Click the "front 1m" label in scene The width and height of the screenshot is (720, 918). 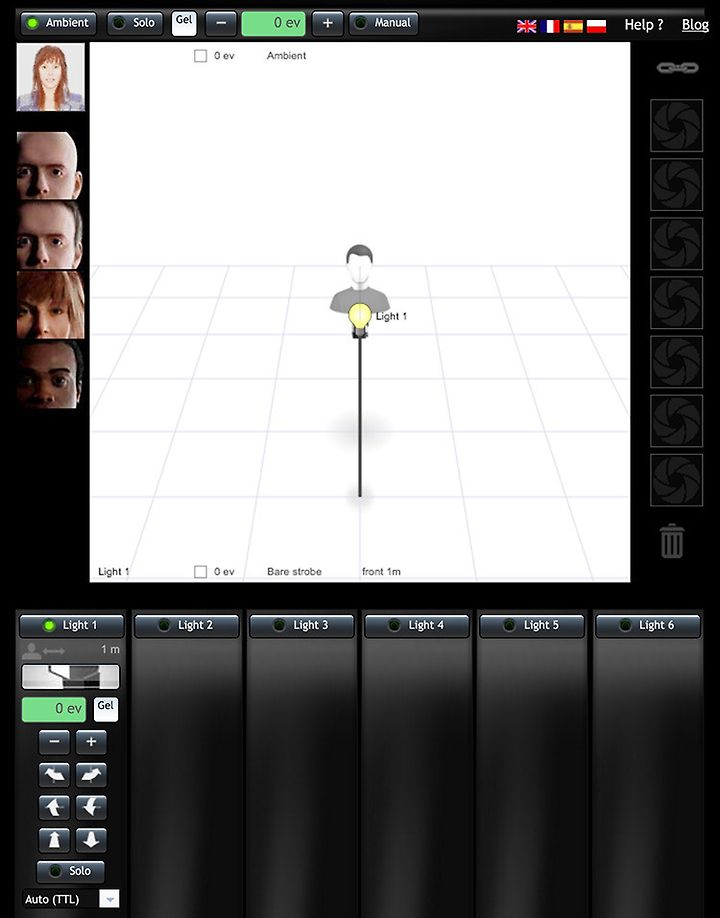[x=381, y=571]
